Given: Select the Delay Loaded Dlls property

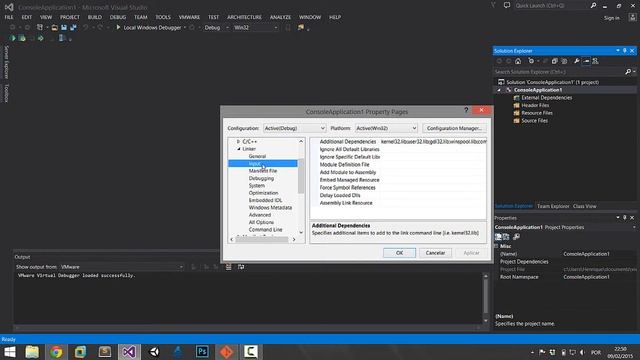Looking at the screenshot, I should tap(340, 196).
